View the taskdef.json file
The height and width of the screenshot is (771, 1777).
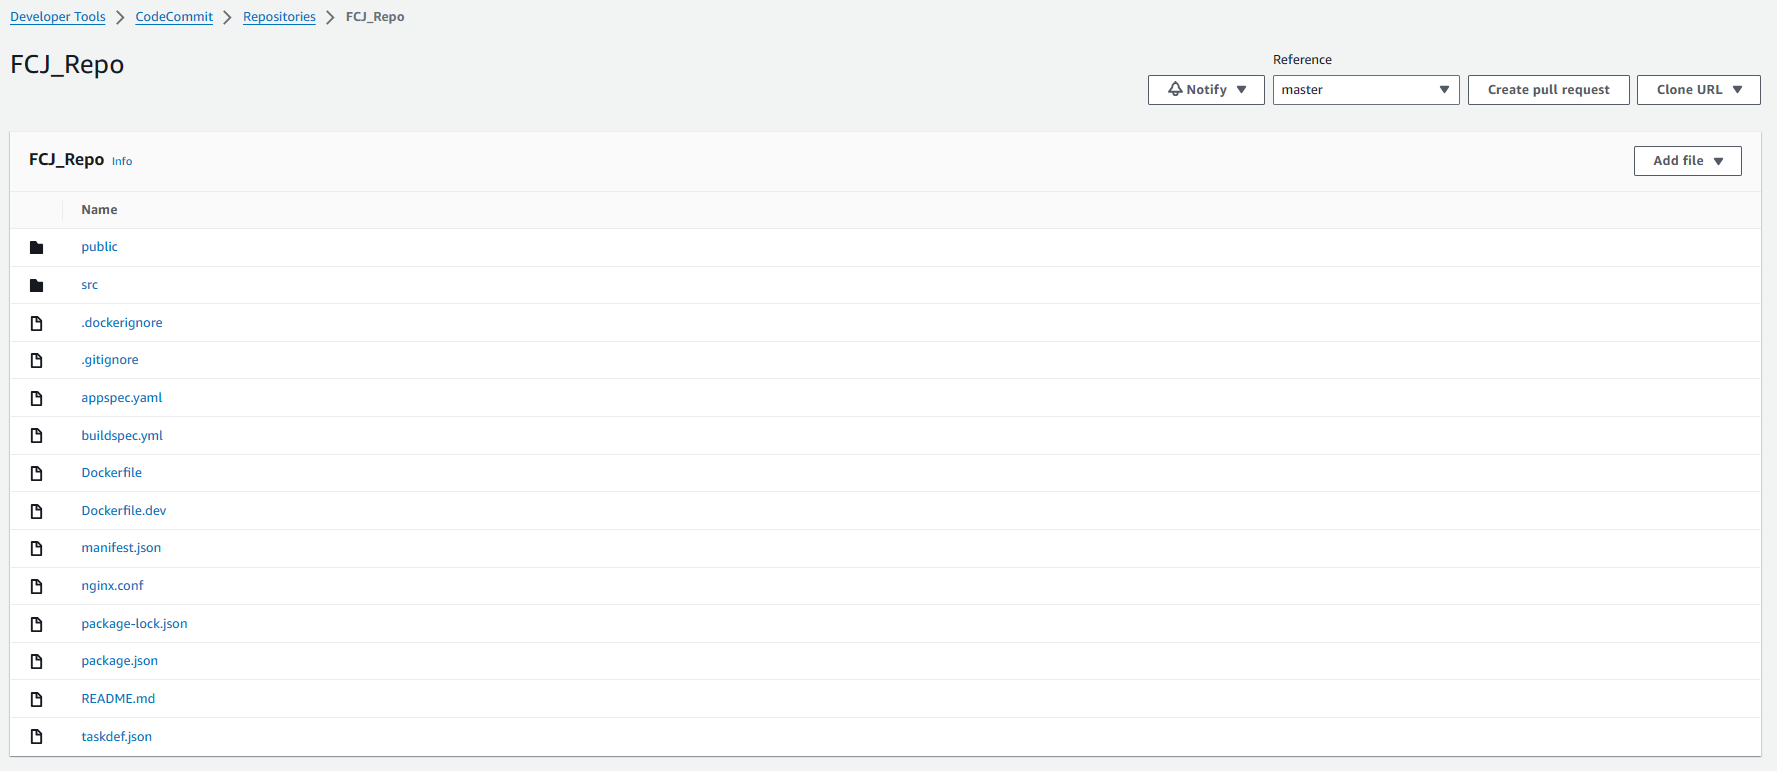pyautogui.click(x=117, y=737)
